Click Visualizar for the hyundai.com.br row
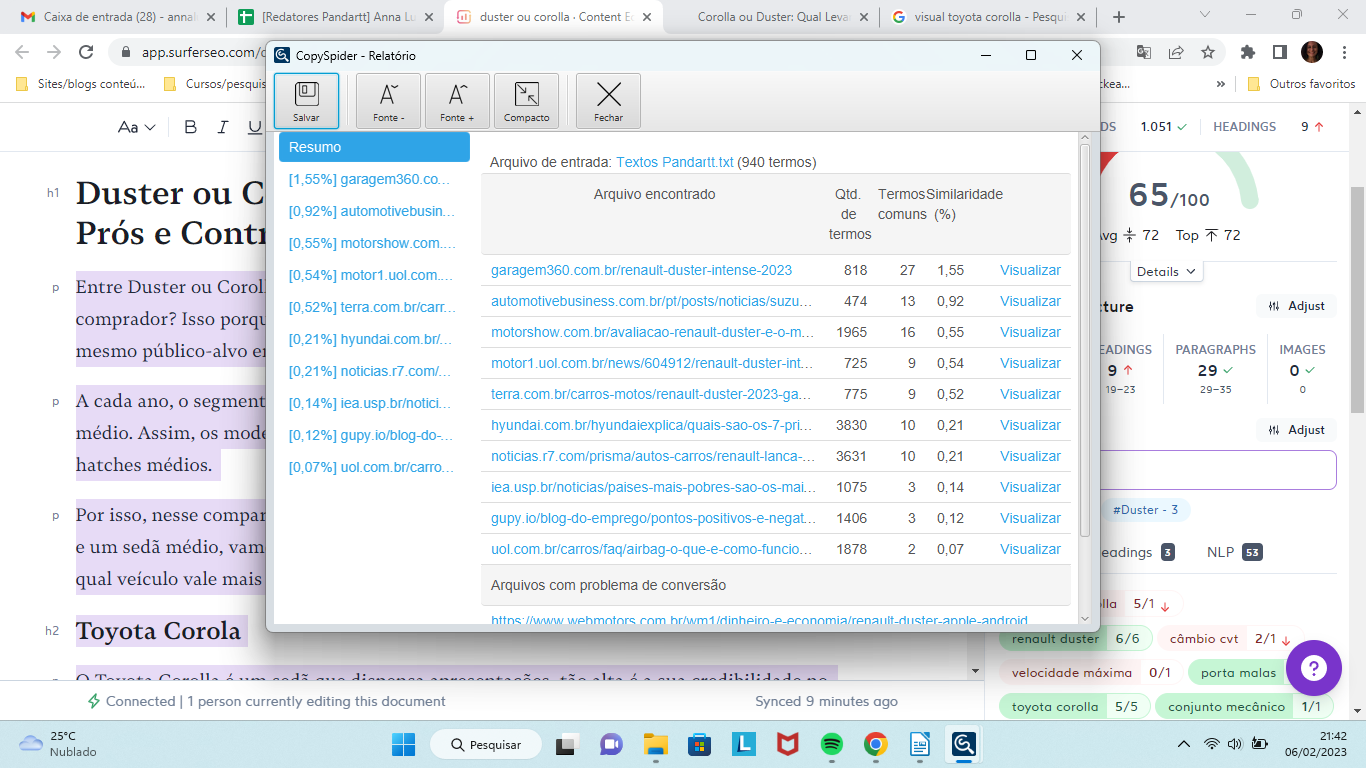1366x768 pixels. tap(1030, 425)
